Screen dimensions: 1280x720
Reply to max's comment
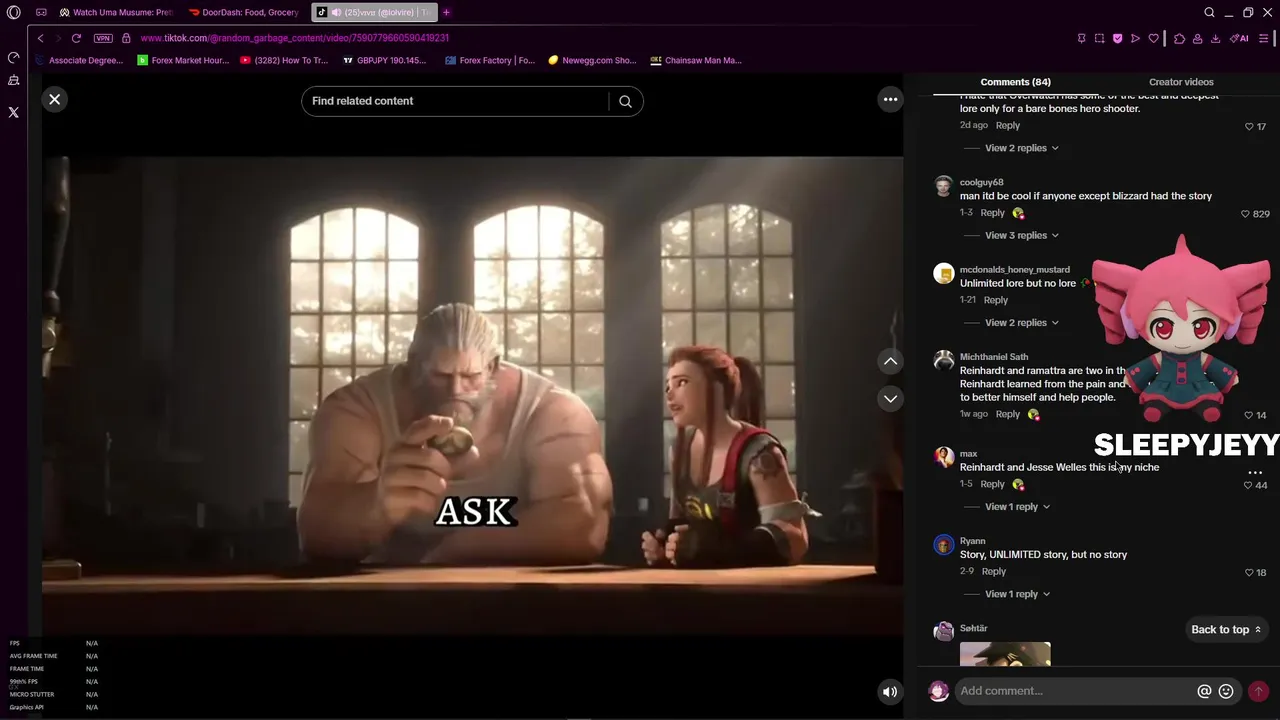992,484
